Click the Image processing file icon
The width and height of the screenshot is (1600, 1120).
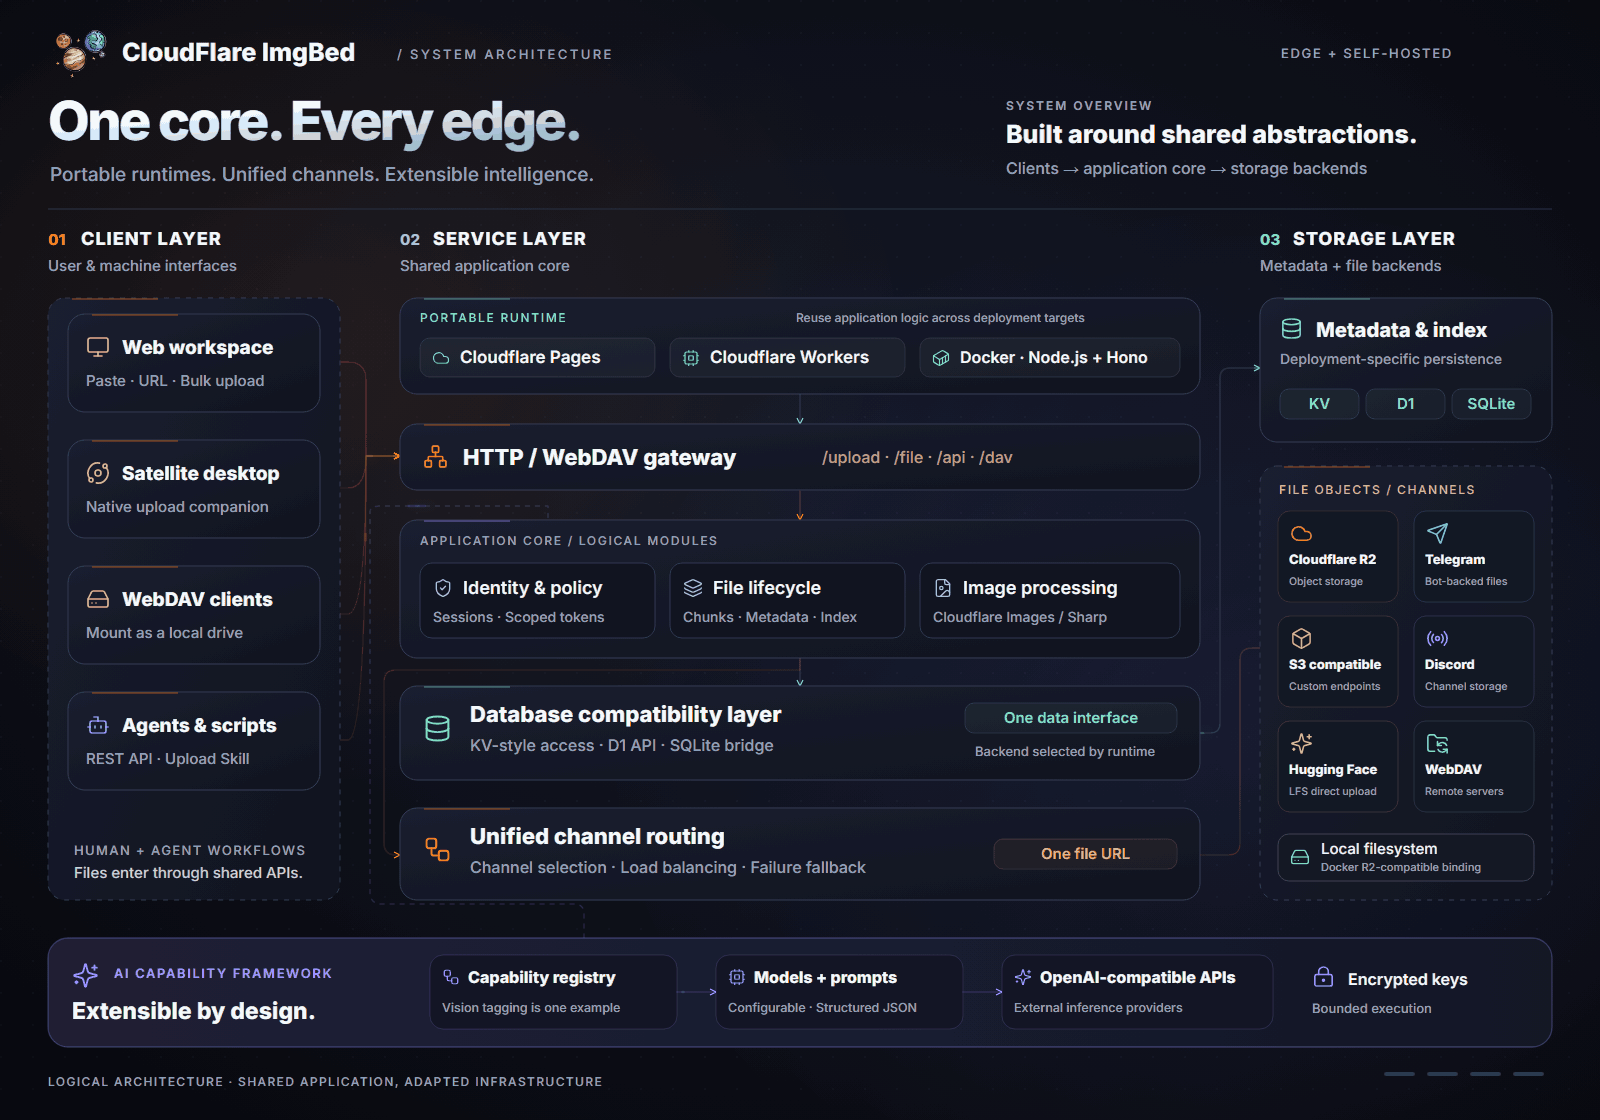pos(943,588)
